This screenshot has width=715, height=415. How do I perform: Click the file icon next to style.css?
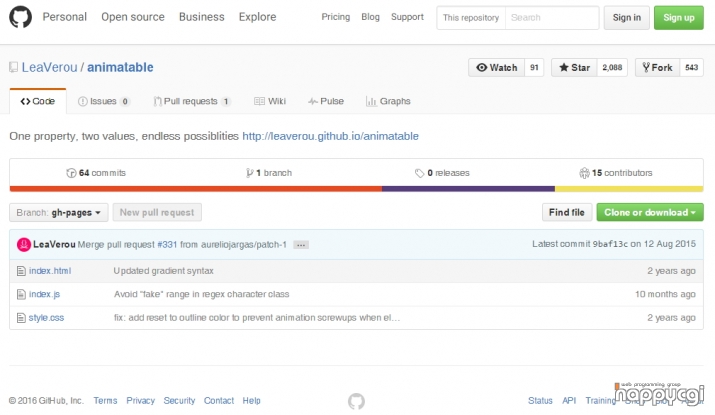(x=21, y=318)
